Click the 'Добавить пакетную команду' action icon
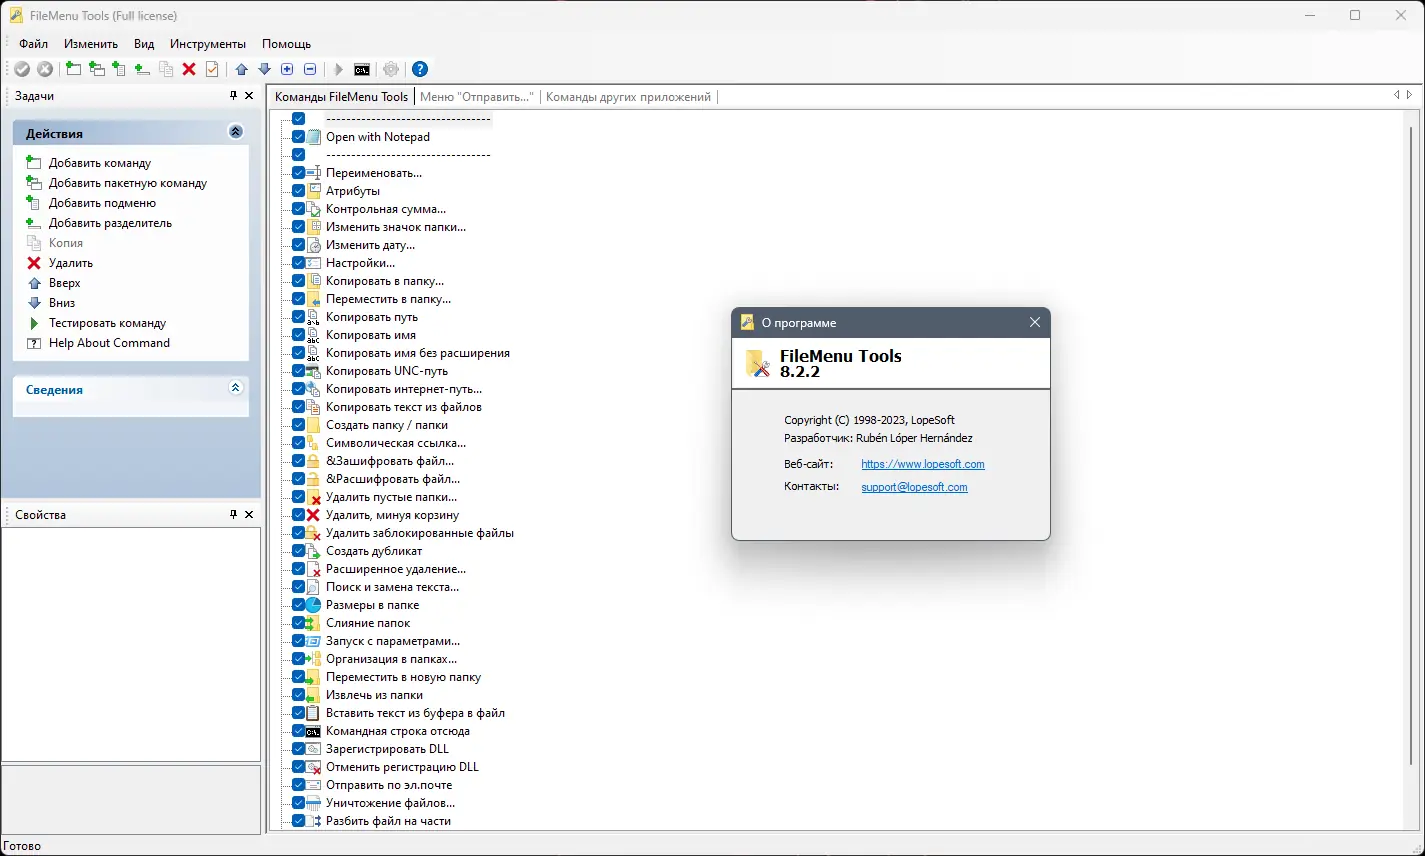The height and width of the screenshot is (856, 1425). pos(32,182)
